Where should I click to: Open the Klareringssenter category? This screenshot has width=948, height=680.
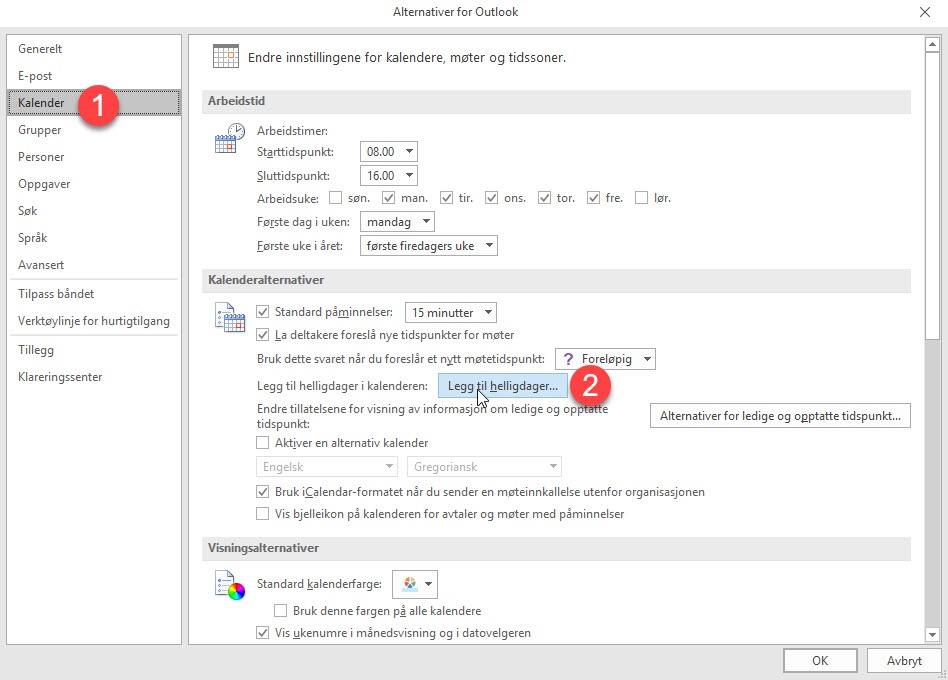coord(94,377)
